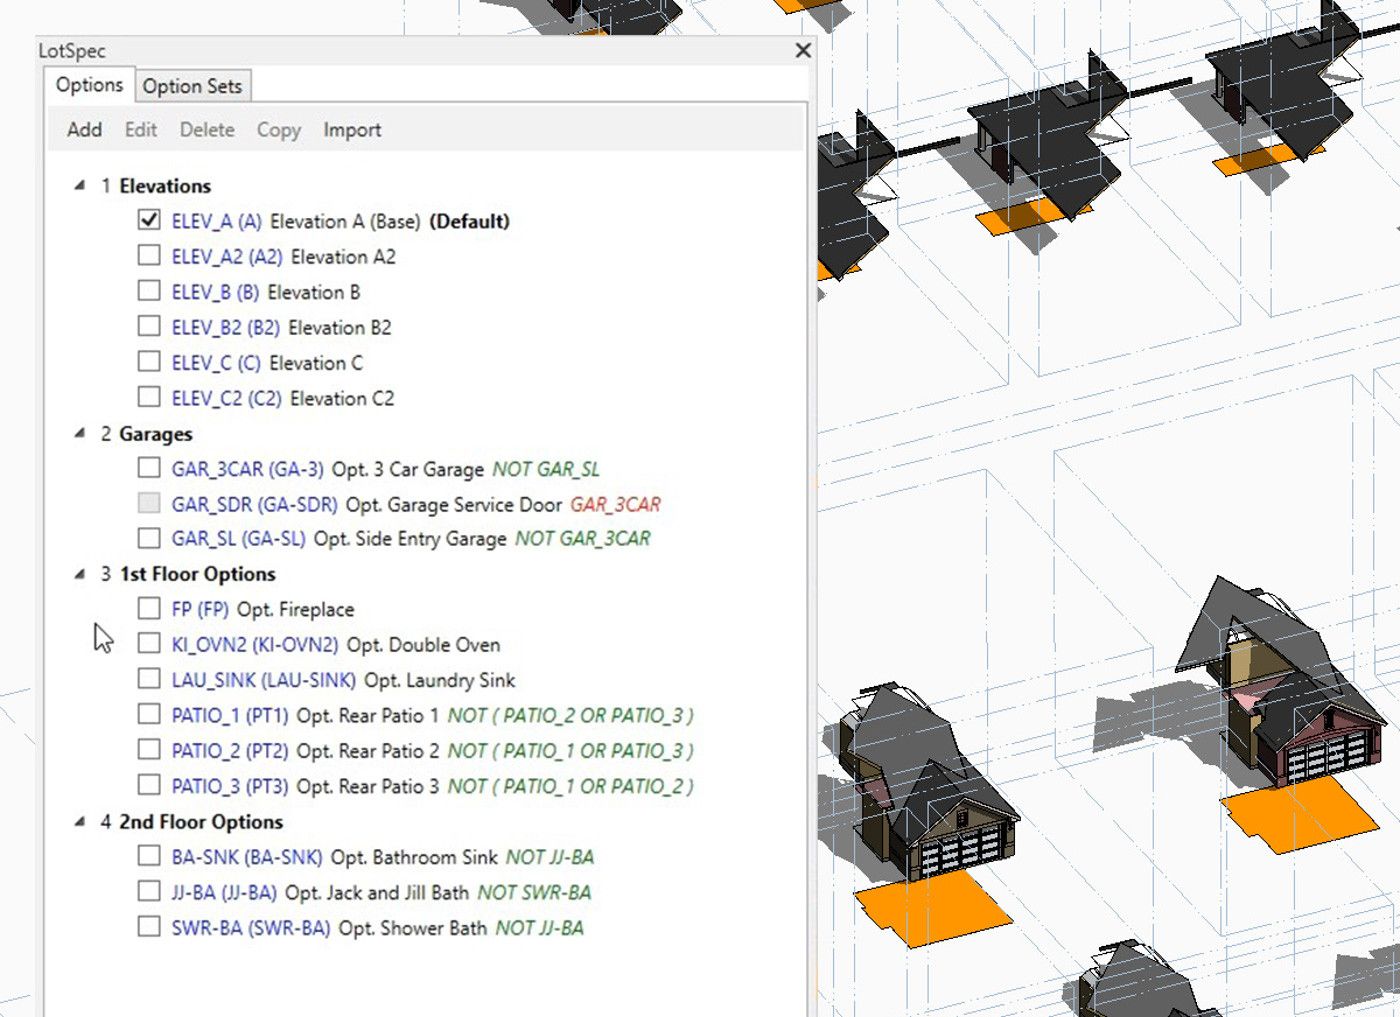Collapse the 1st Floor Options group
This screenshot has height=1017, width=1400.
(x=80, y=574)
